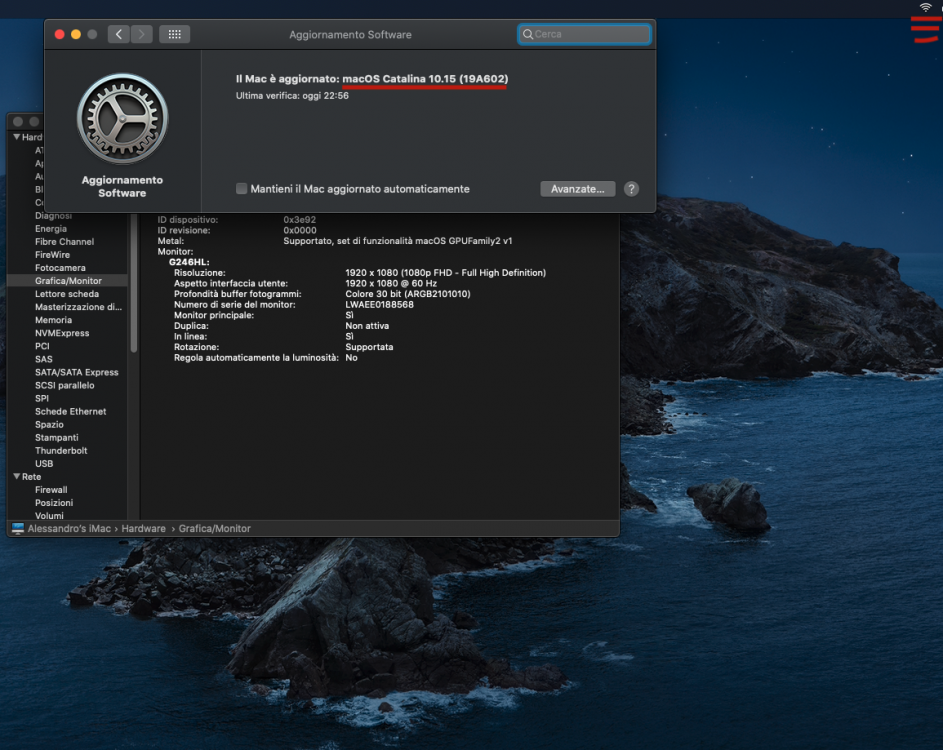Collapse the Hardware section triangle
Image resolution: width=943 pixels, height=750 pixels.
pos(17,137)
